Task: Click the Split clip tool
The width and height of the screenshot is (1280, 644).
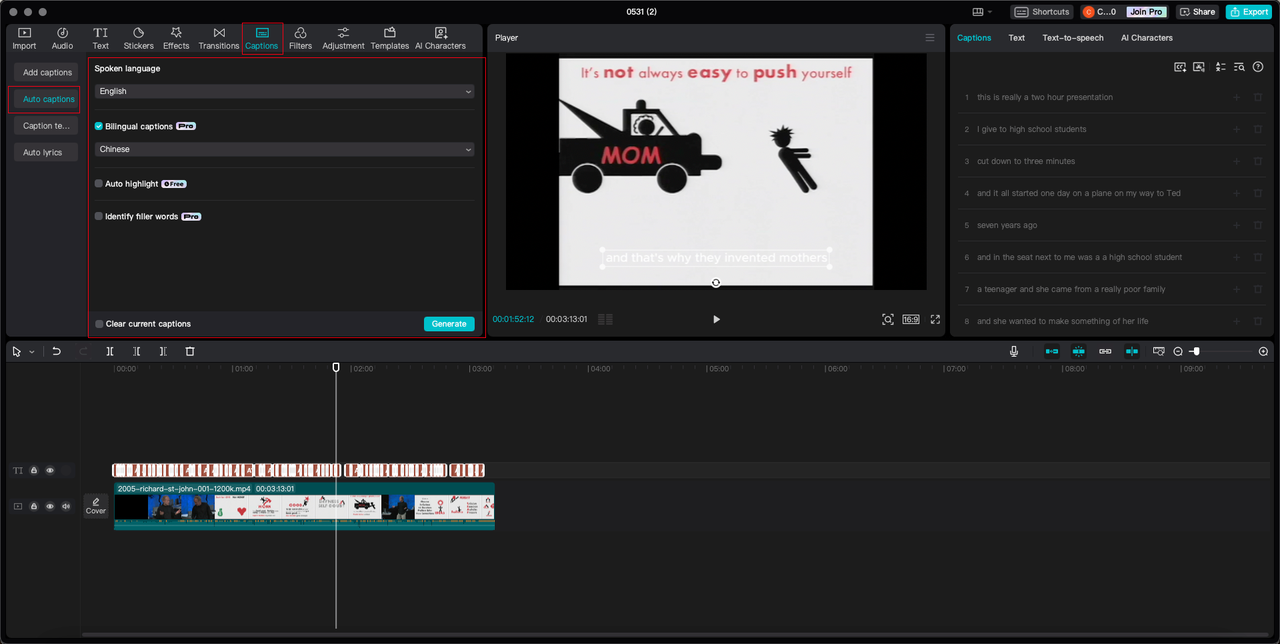Action: tap(110, 351)
